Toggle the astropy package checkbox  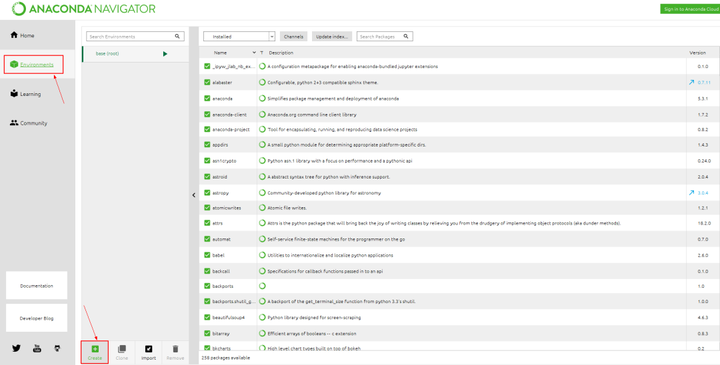coord(207,193)
